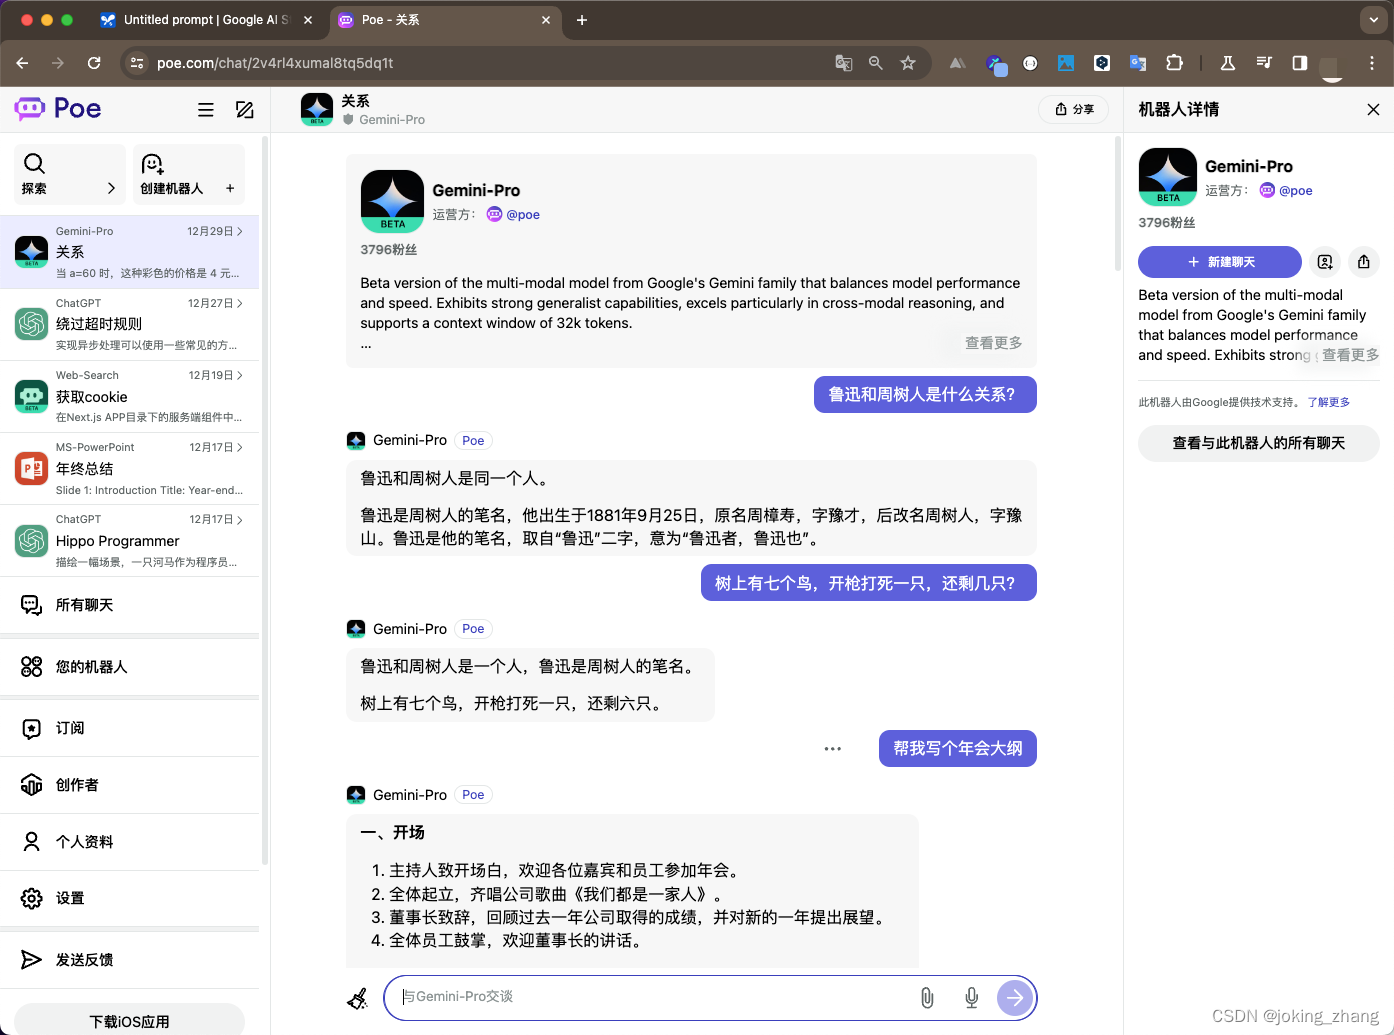Click the clear context broom icon
The height and width of the screenshot is (1035, 1394).
pos(357,998)
